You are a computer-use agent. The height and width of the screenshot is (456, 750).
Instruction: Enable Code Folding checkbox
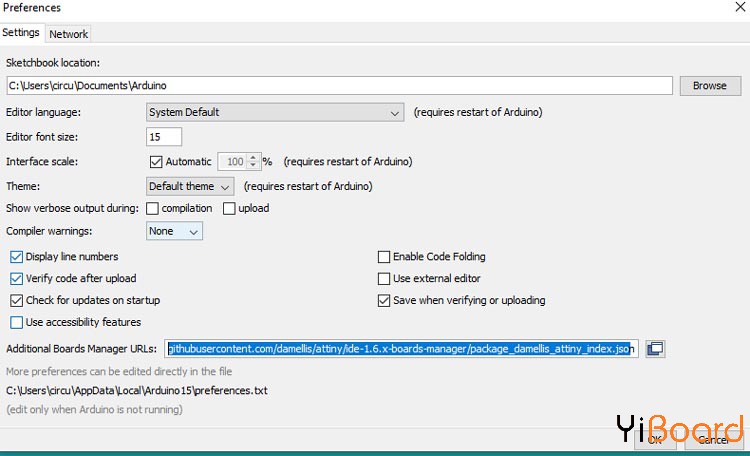[384, 257]
